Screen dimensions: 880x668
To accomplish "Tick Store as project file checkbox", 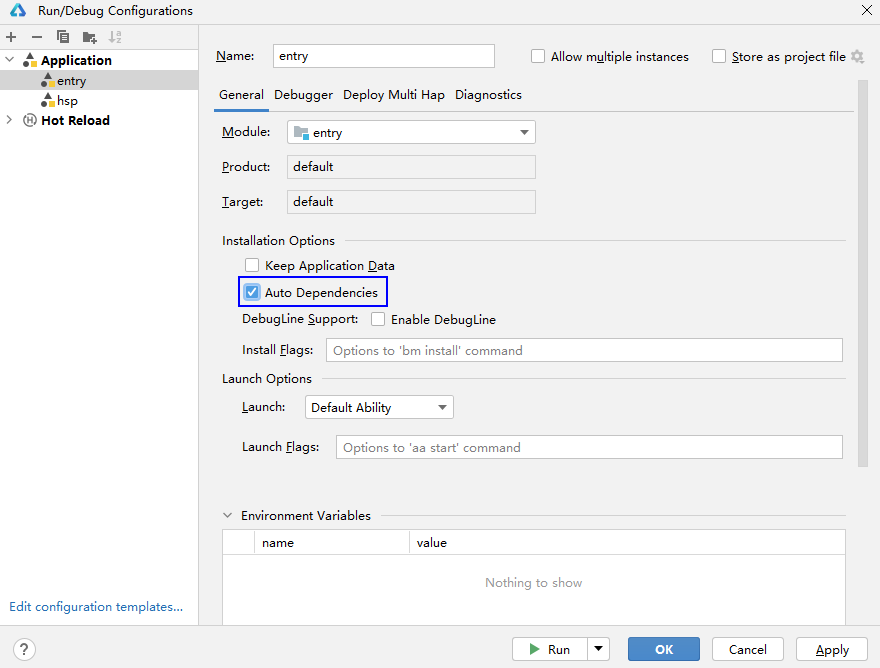I will [718, 57].
